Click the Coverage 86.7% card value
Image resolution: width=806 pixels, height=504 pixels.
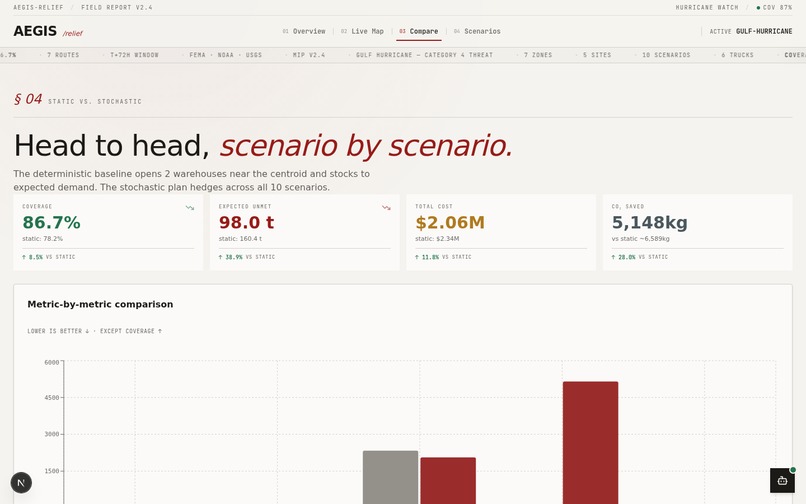pos(51,223)
